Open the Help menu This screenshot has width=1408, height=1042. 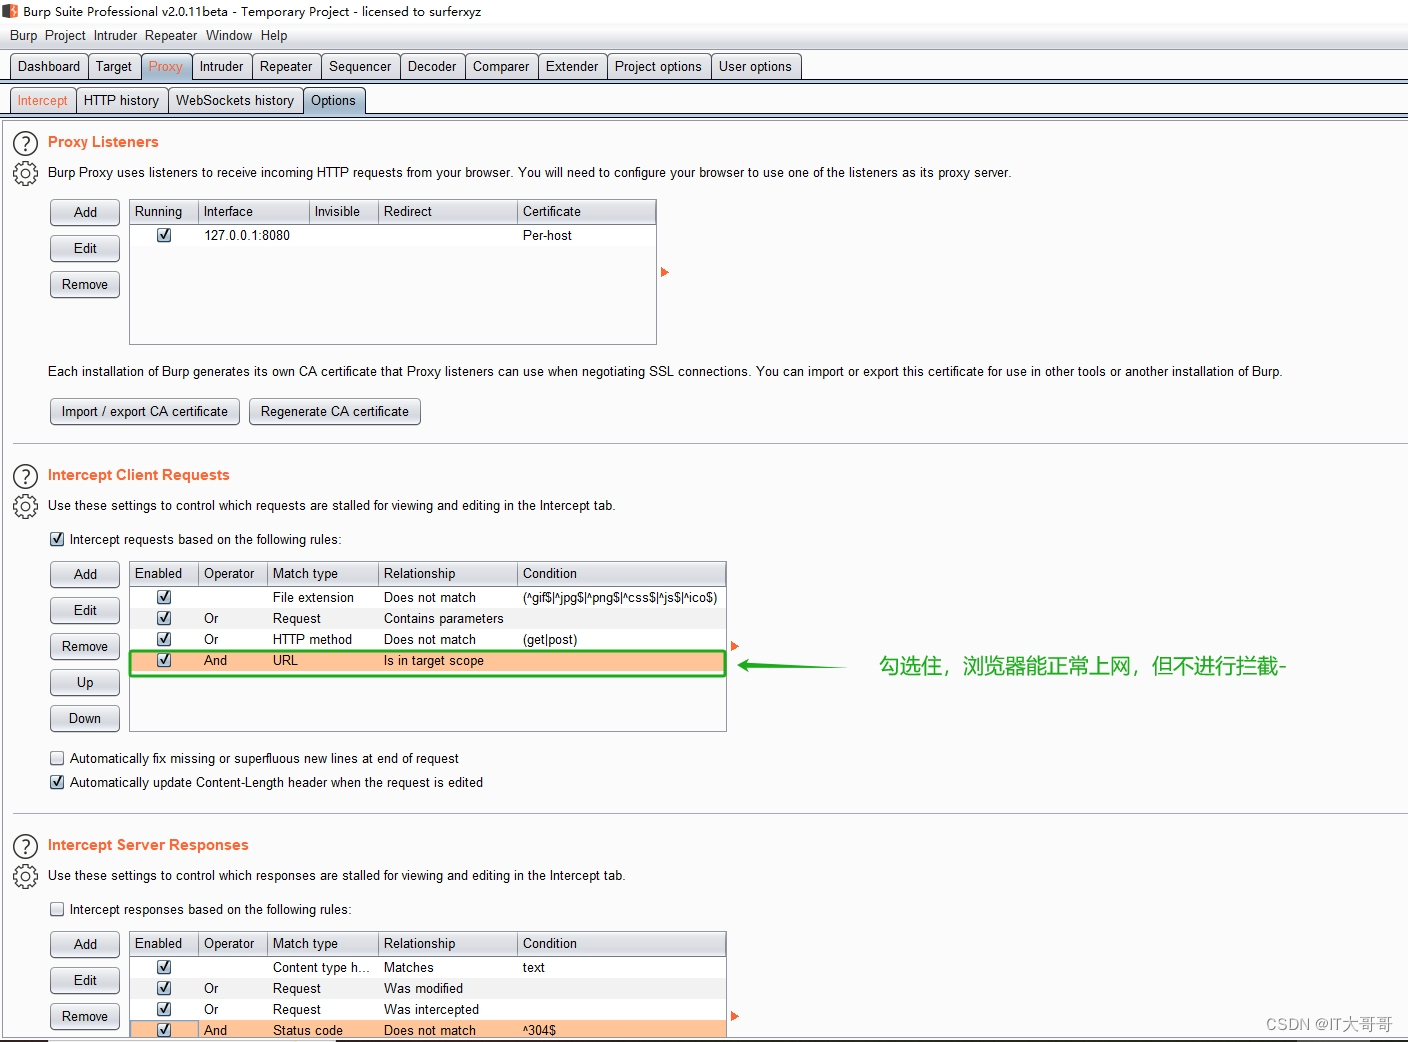pyautogui.click(x=274, y=35)
